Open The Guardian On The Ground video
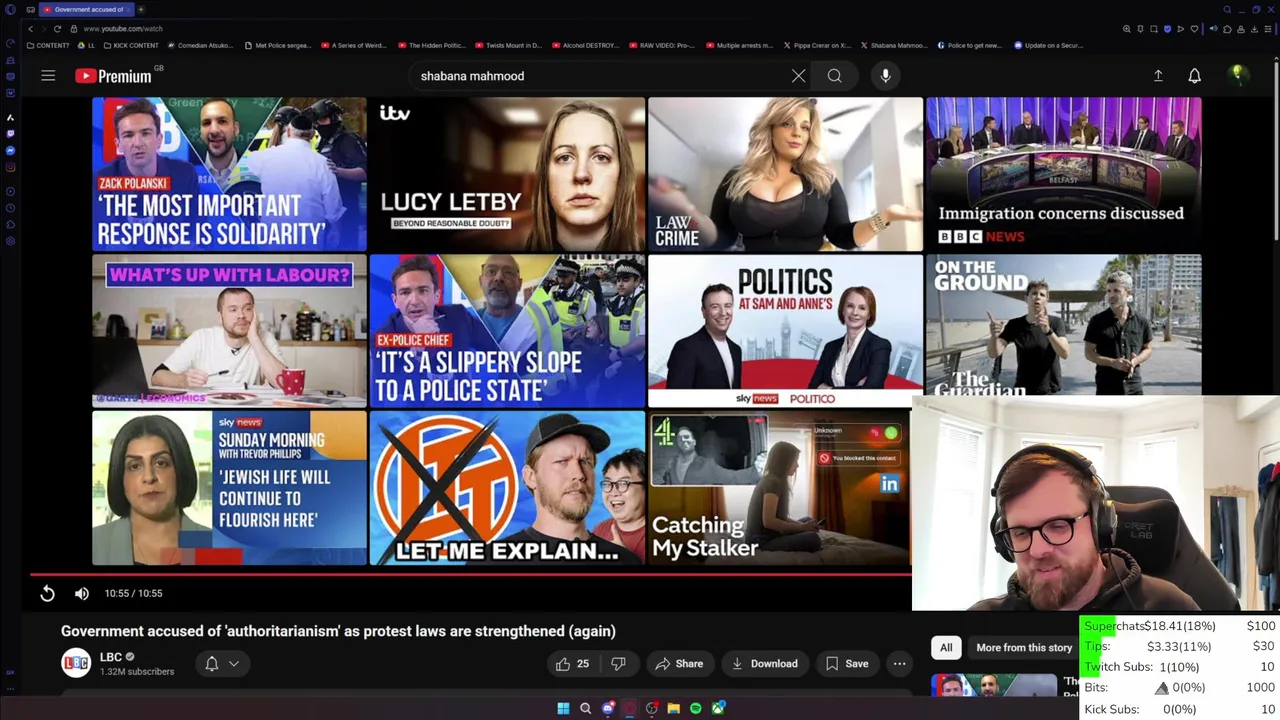Image resolution: width=1280 pixels, height=720 pixels. 1063,325
